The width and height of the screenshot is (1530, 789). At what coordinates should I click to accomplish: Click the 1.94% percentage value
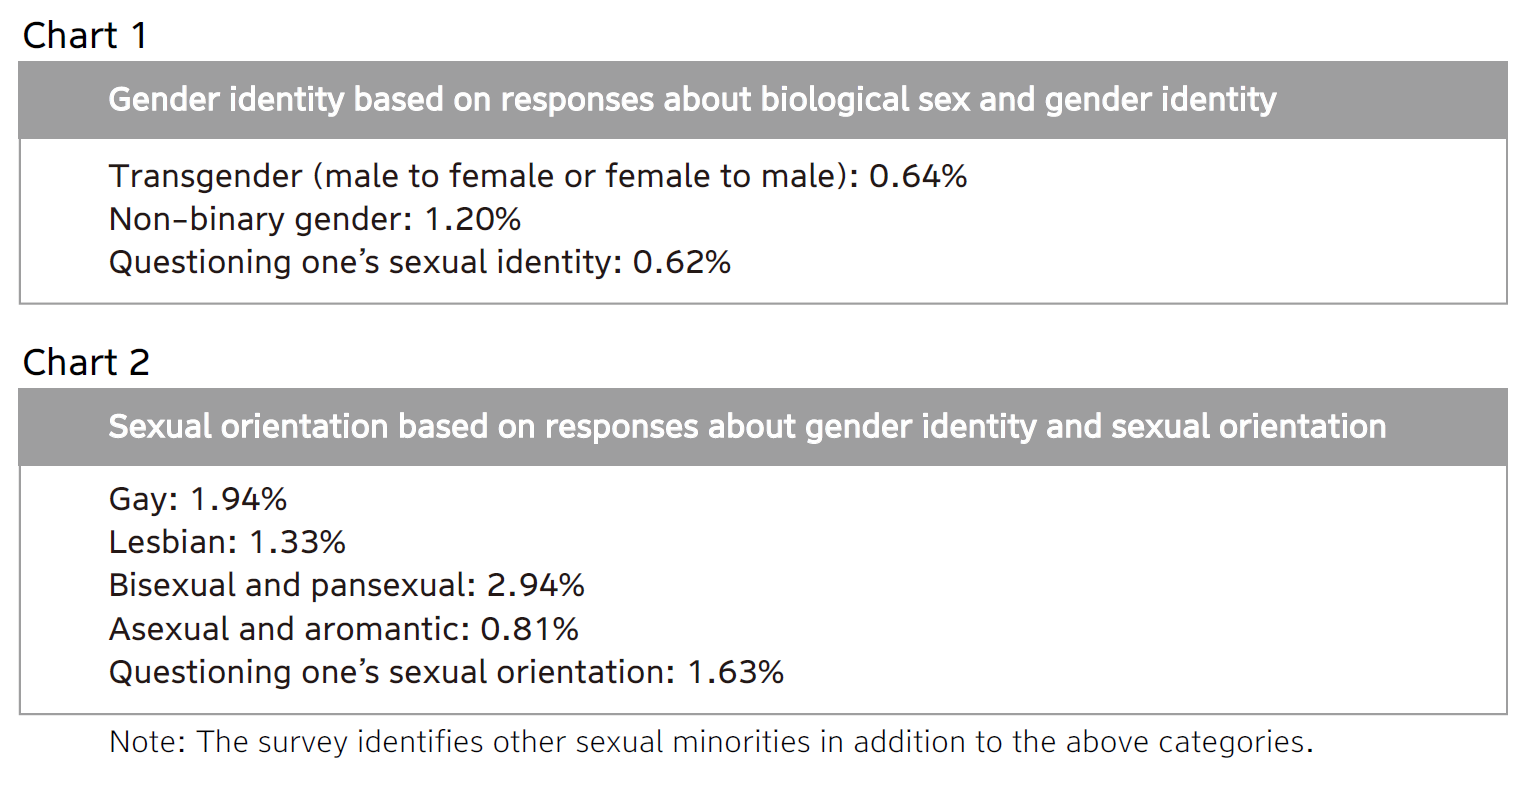click(x=238, y=499)
